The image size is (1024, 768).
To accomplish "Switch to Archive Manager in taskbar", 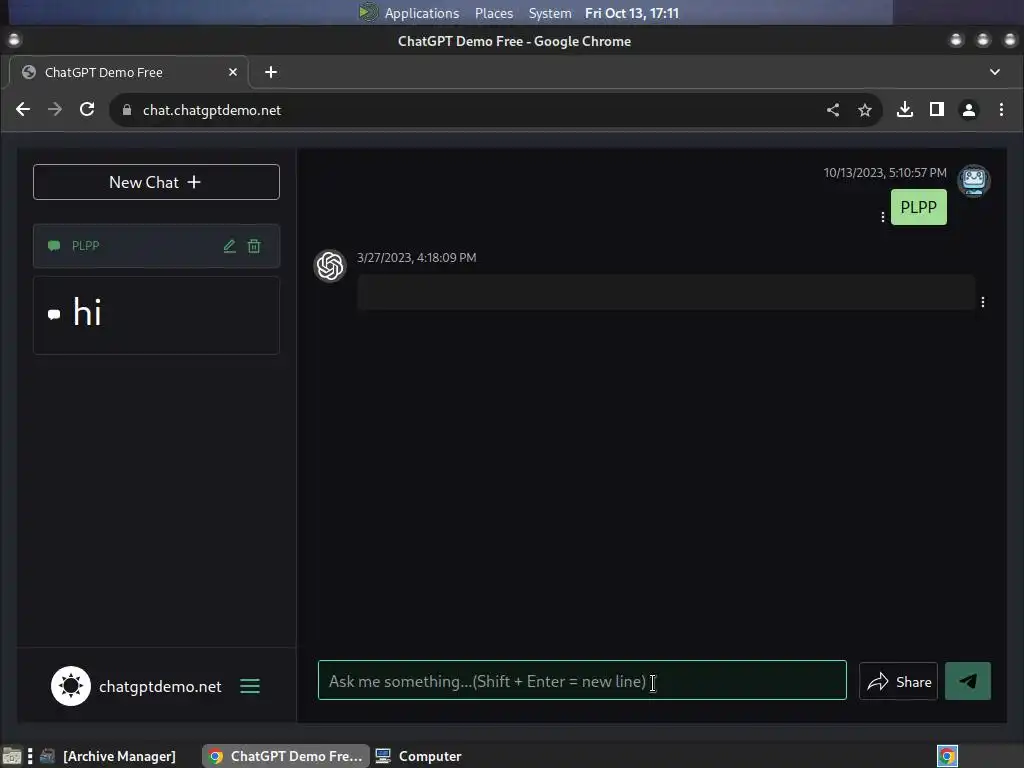I will coord(109,756).
